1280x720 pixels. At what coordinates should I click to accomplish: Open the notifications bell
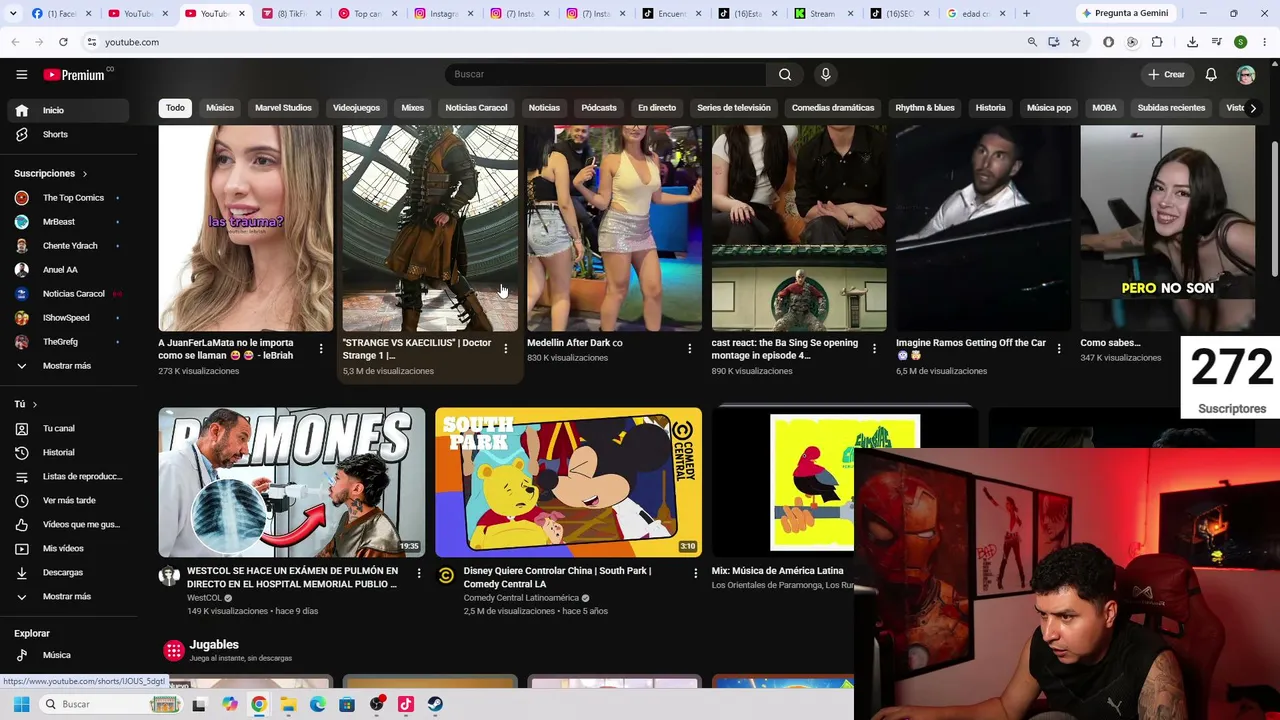pos(1210,74)
